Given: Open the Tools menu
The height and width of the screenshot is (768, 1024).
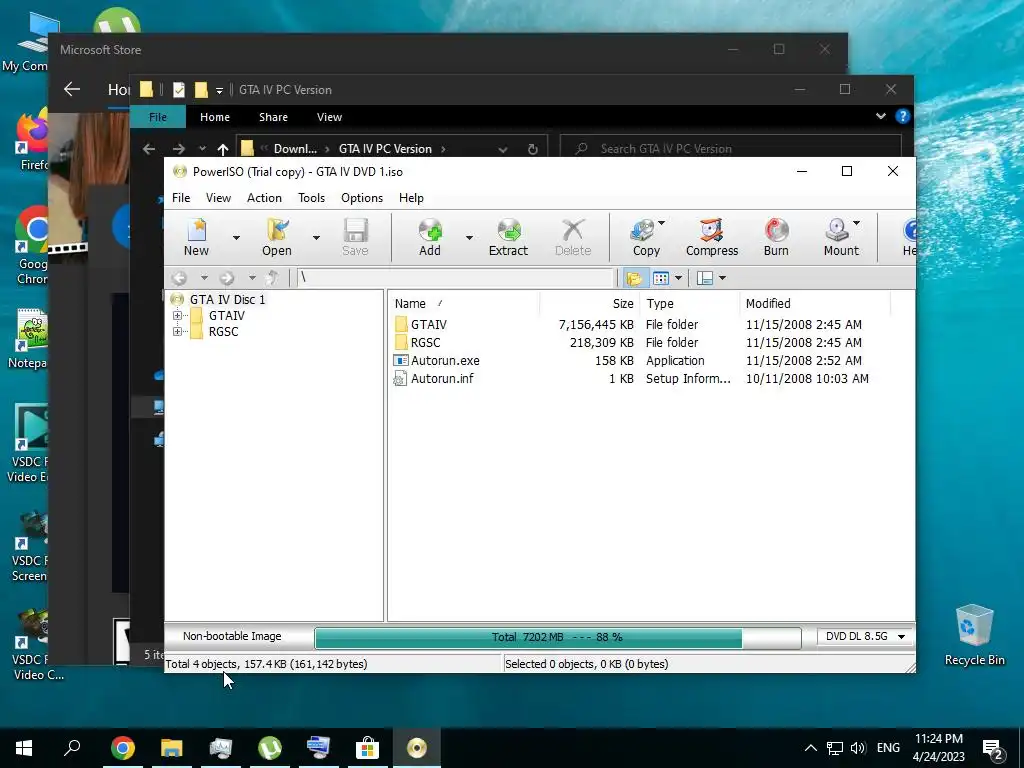Looking at the screenshot, I should [x=311, y=198].
